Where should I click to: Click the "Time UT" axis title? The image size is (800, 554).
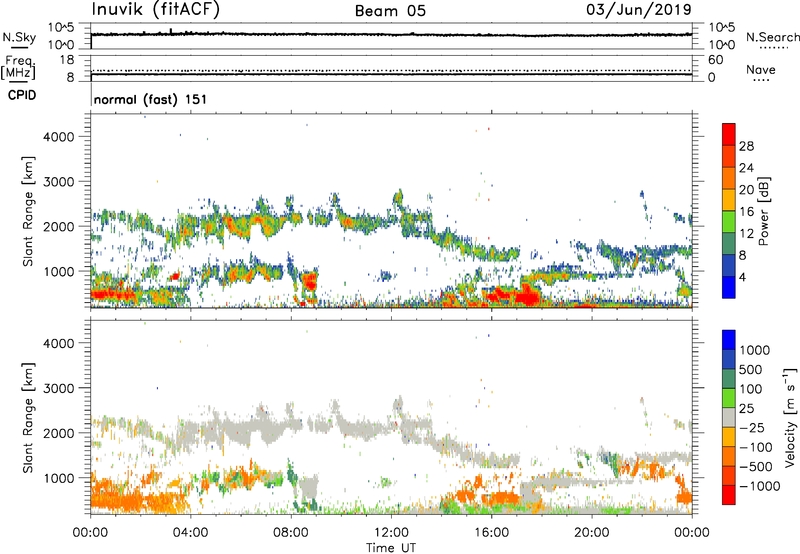[391, 548]
